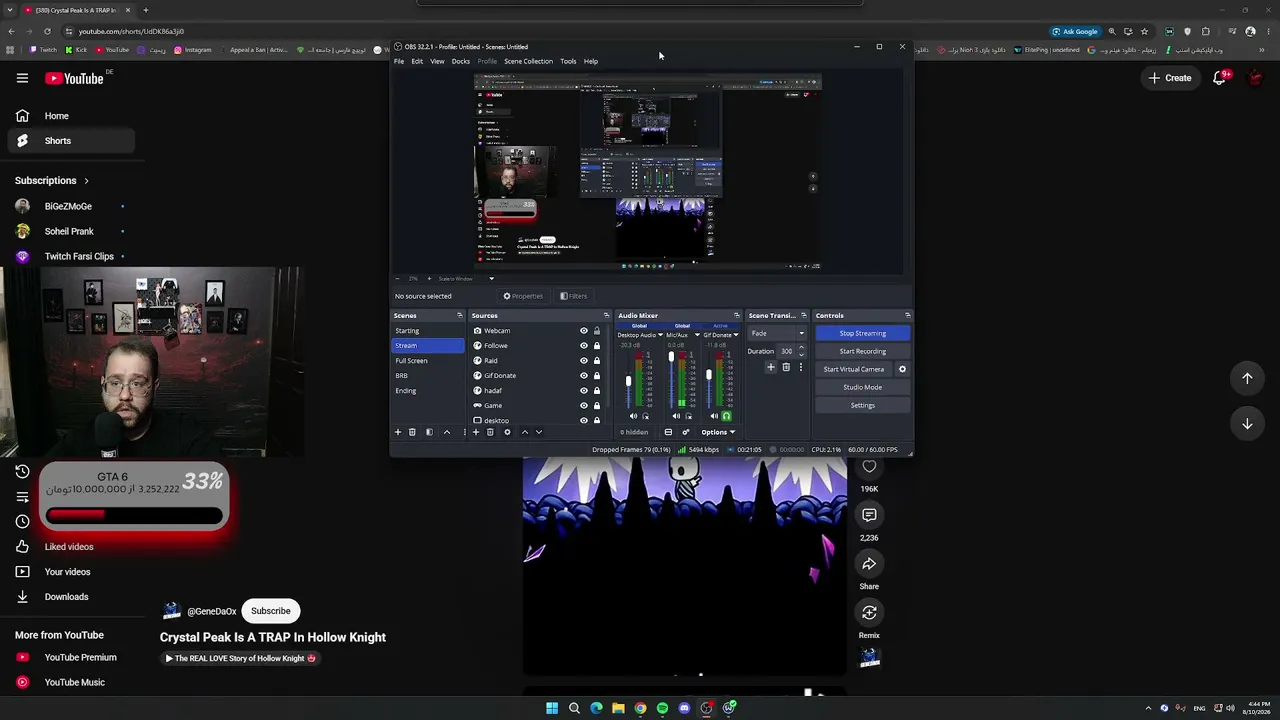The image size is (1280, 720).
Task: Like the Short with 196K likes
Action: click(869, 467)
